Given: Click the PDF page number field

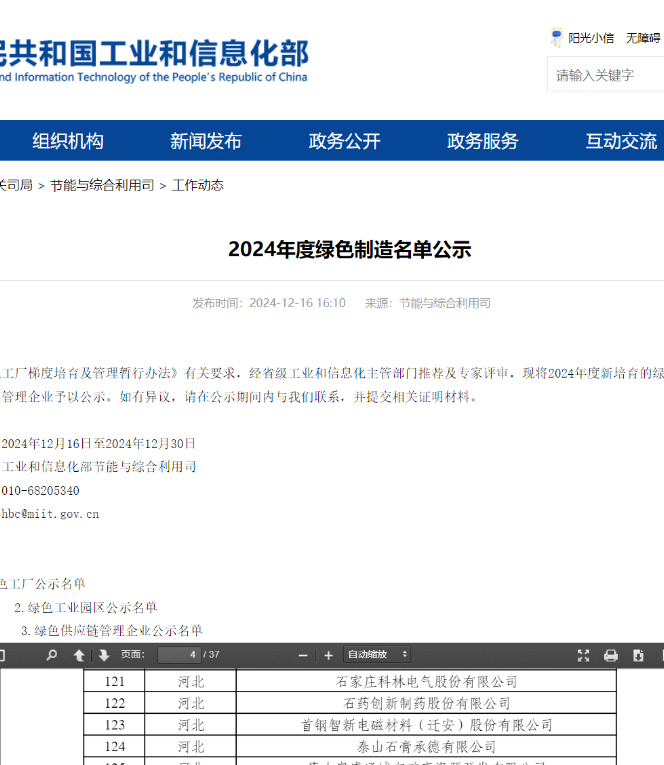Looking at the screenshot, I should coord(178,655).
